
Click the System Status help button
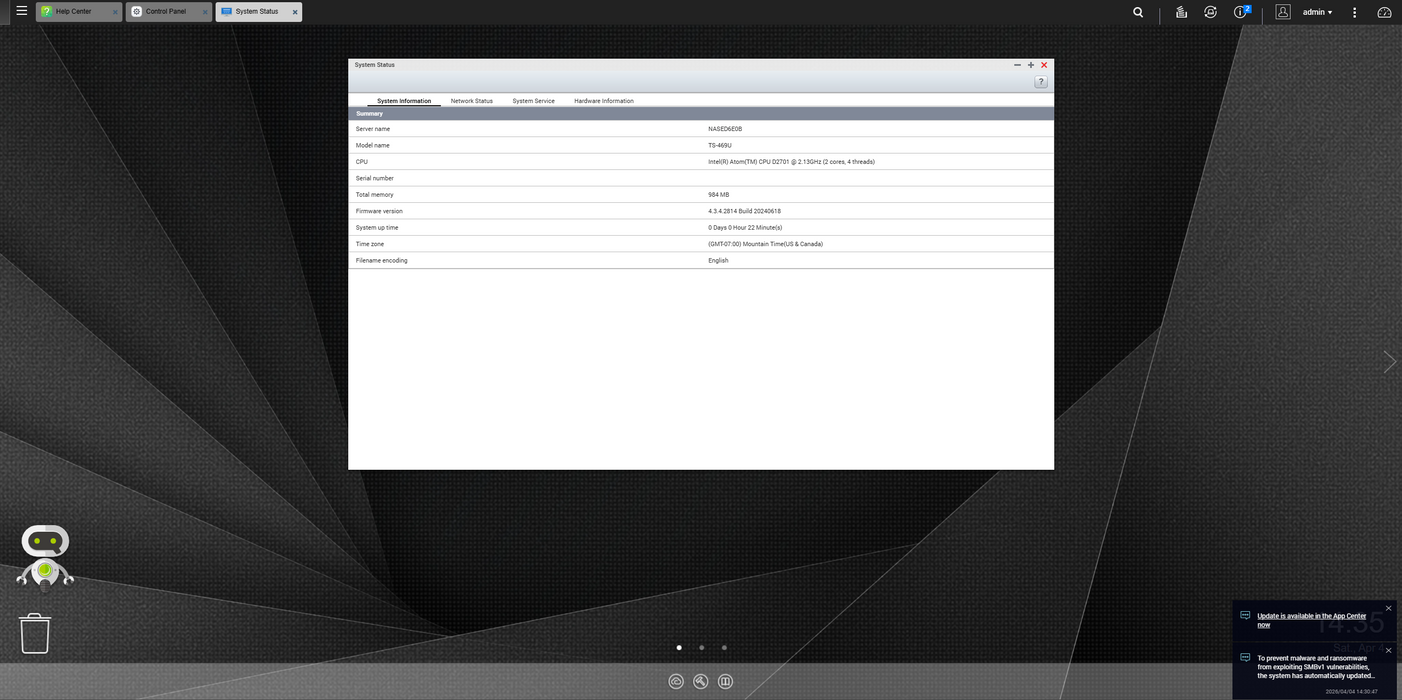pos(1040,82)
